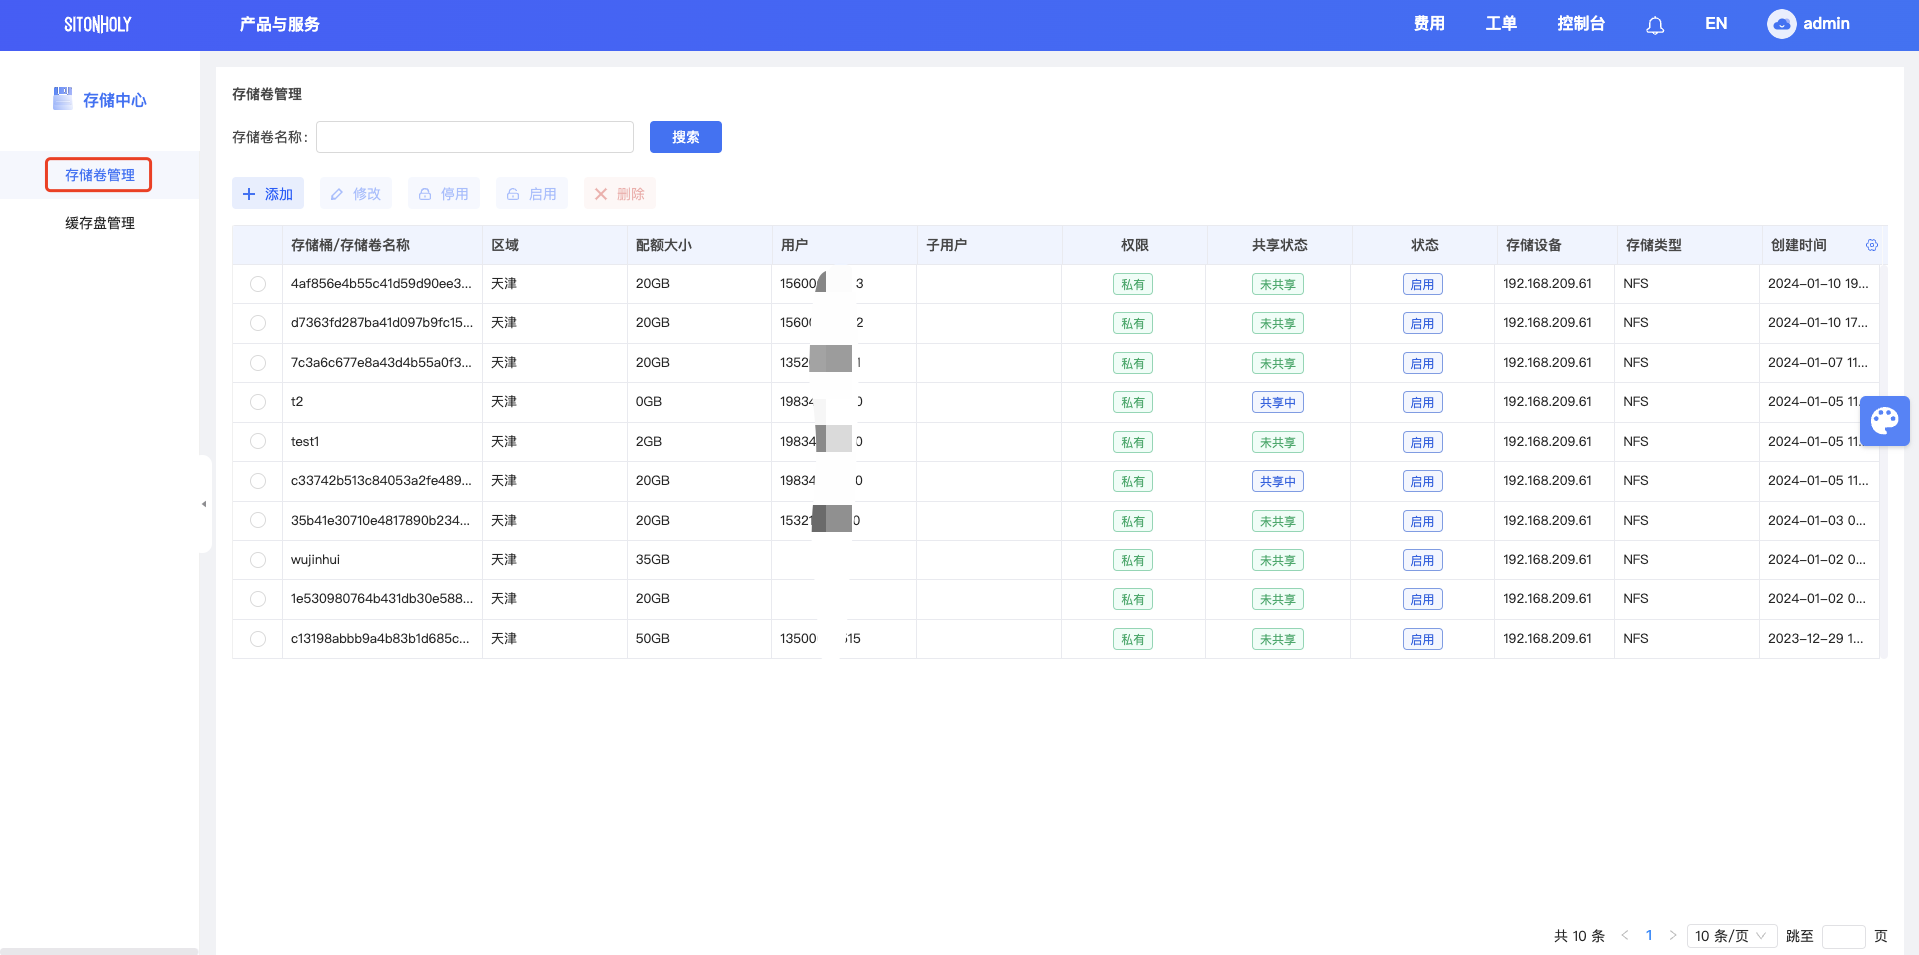The image size is (1919, 955).
Task: Focus the 跳至 page number field
Action: pos(1843,936)
